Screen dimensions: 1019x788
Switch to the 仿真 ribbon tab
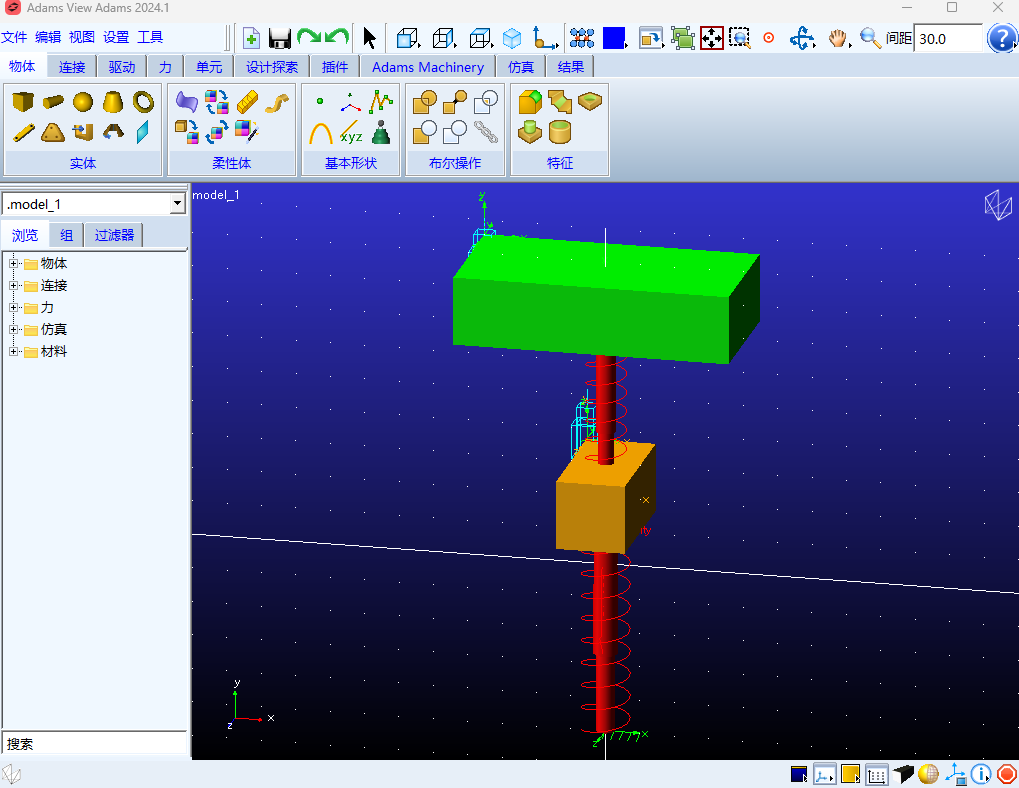point(521,67)
